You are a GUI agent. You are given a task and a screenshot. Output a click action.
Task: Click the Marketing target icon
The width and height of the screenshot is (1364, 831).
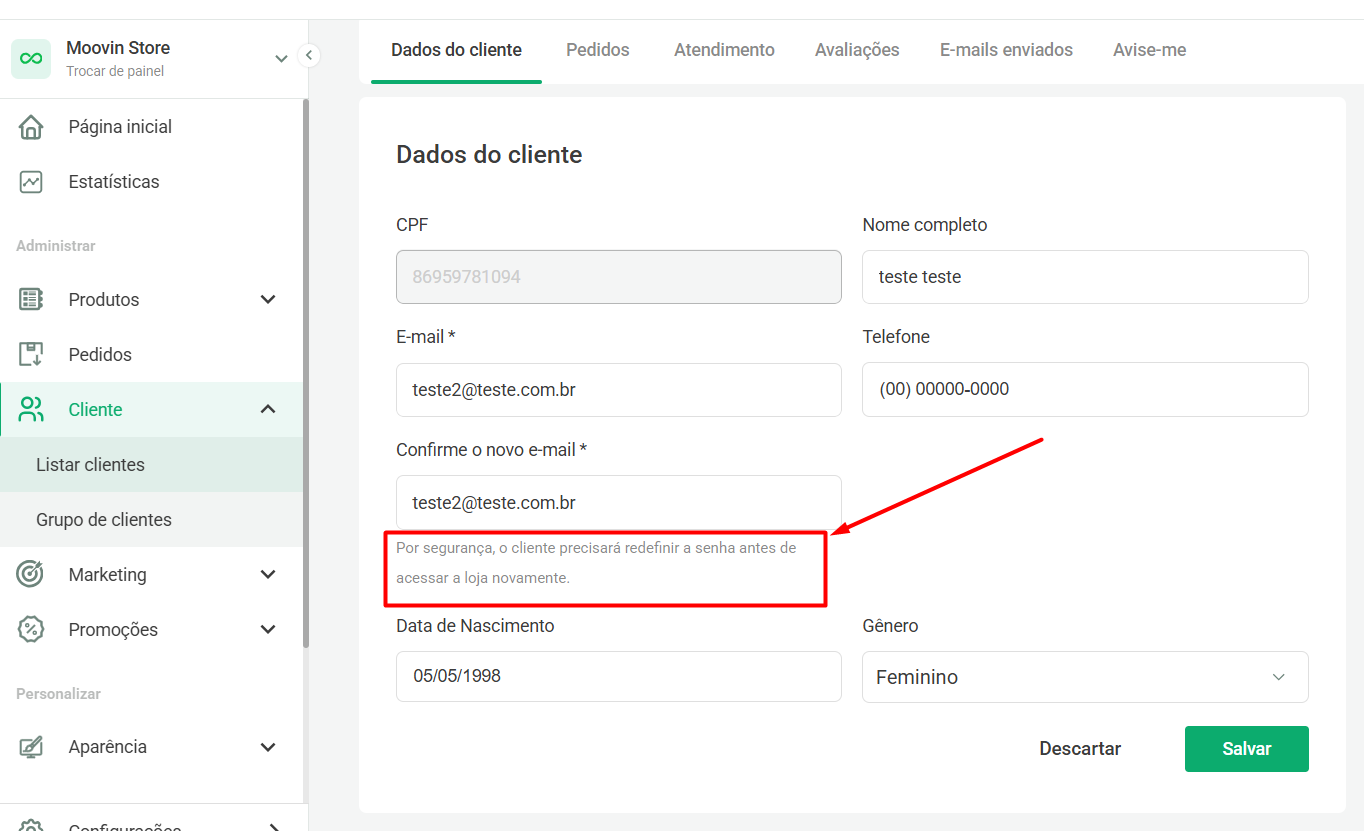point(31,574)
